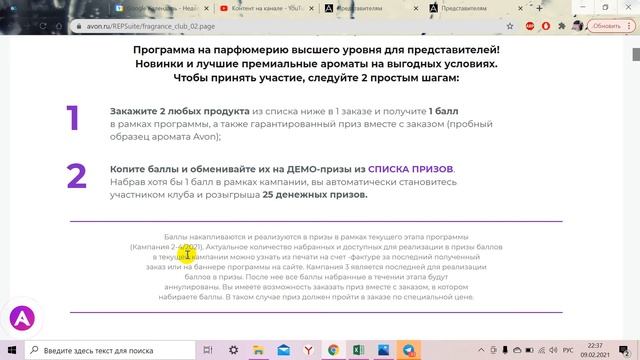Open File Explorer from the taskbar
This screenshot has height=360, width=640.
258,350
